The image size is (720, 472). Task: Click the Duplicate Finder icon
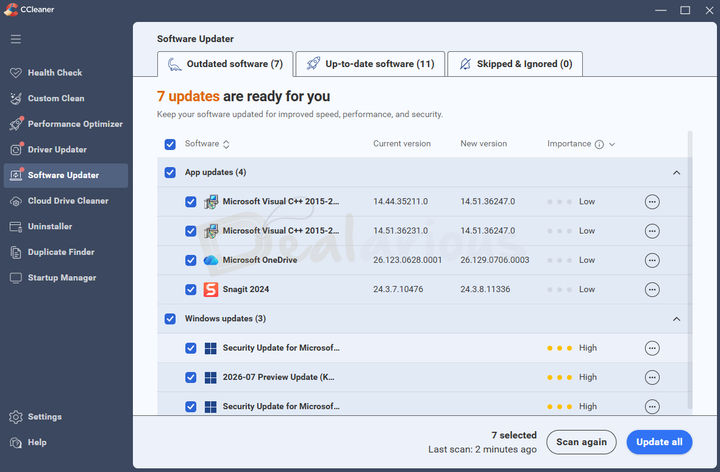pos(16,252)
